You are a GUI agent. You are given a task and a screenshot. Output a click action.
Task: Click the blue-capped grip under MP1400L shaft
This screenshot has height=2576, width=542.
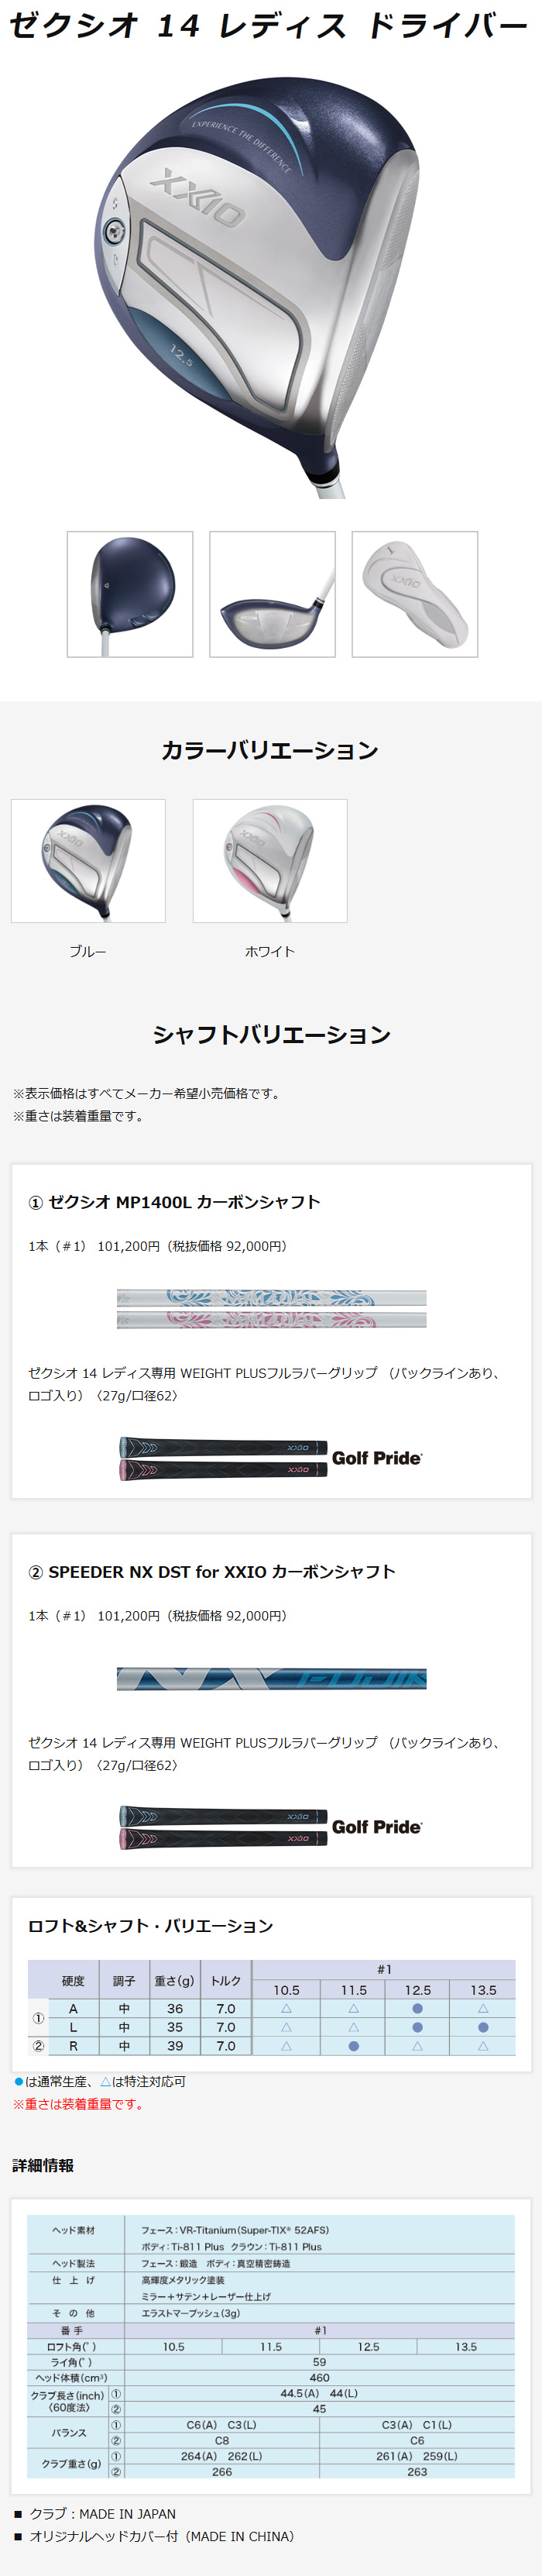coord(223,1447)
